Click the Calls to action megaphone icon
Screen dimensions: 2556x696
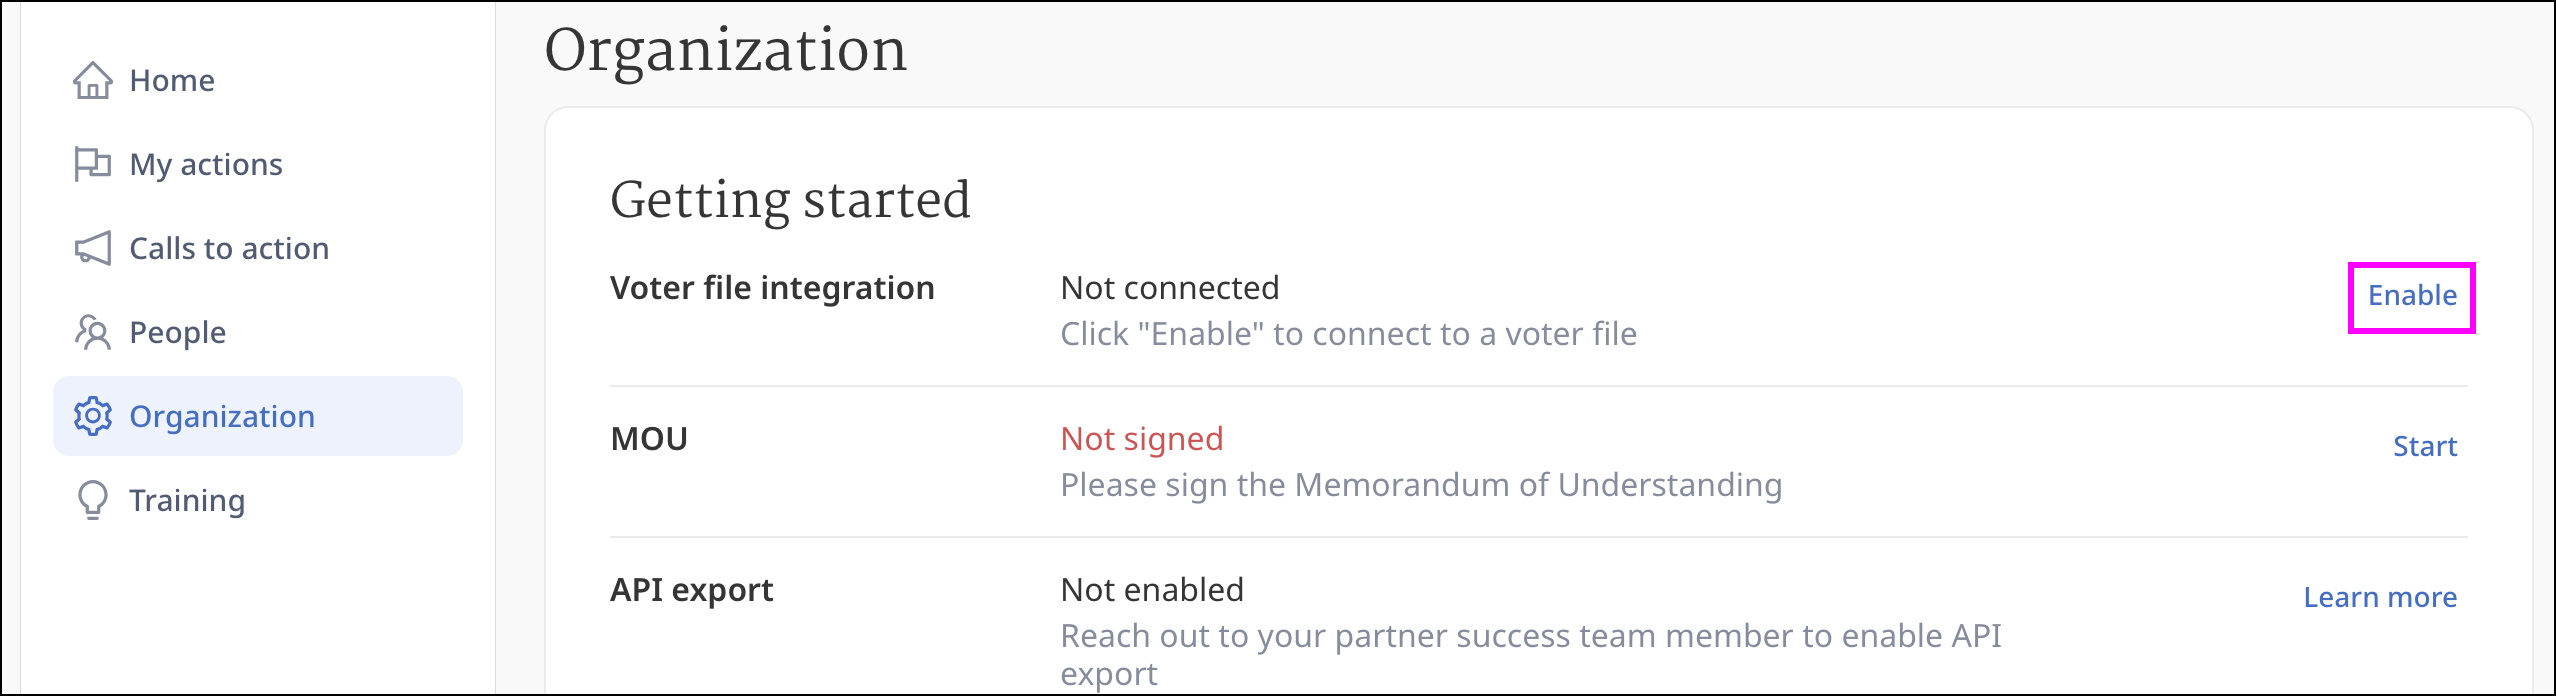93,248
